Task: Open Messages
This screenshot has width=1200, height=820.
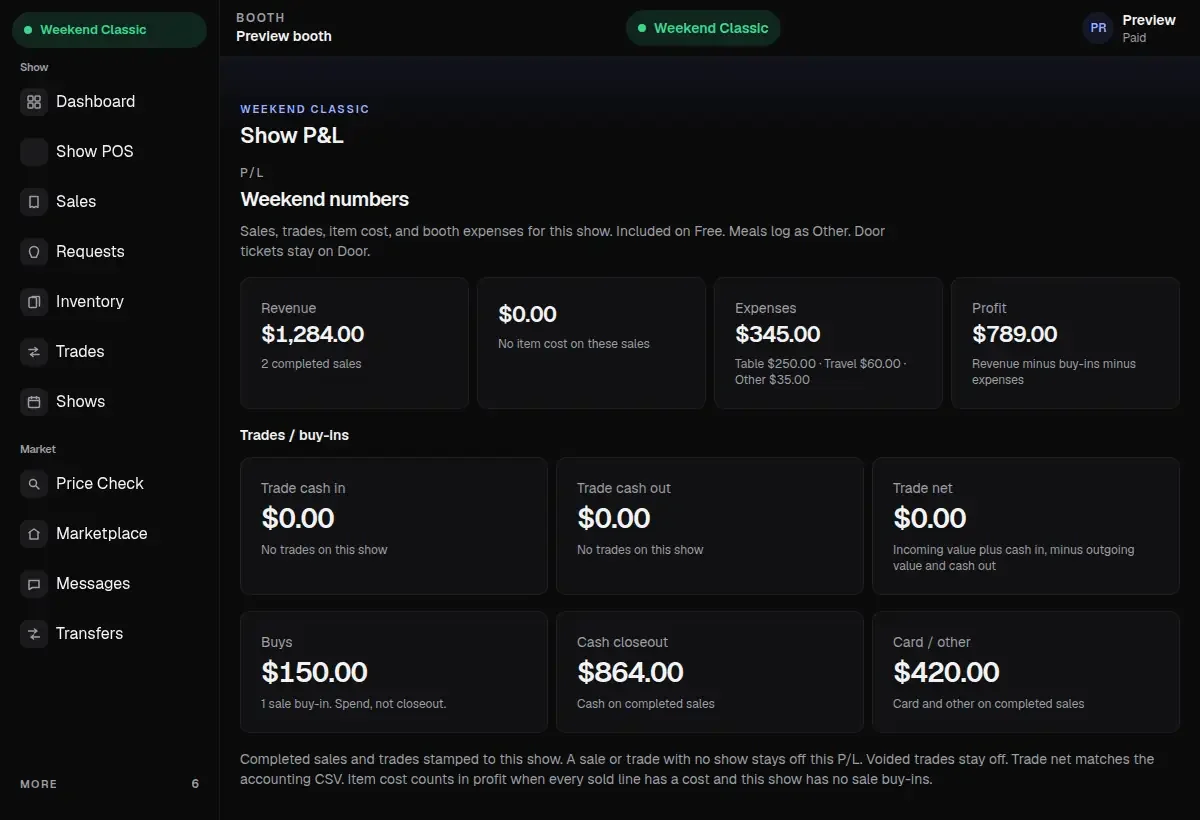Action: point(109,584)
